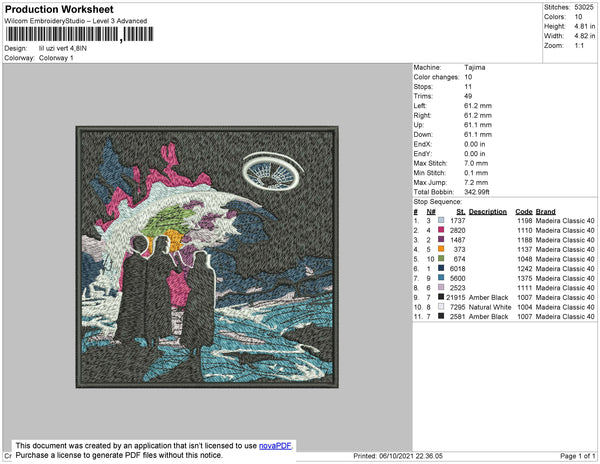Click the 'St.' column header
The height and width of the screenshot is (464, 600).
point(461,212)
